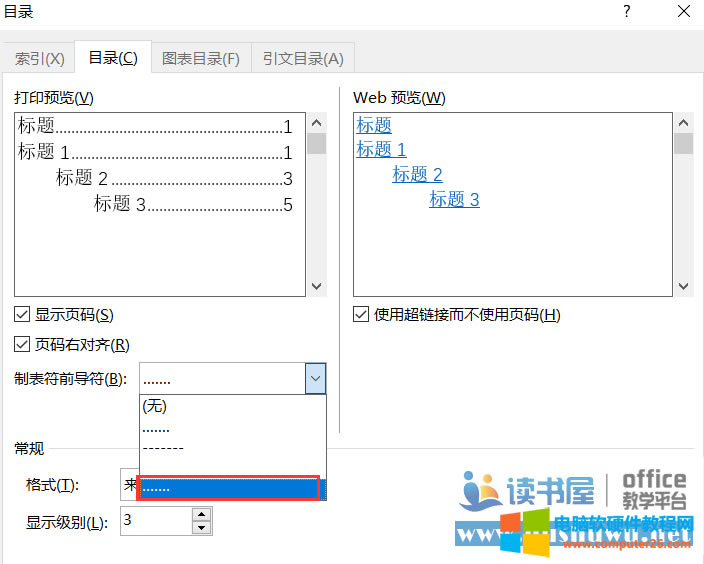This screenshot has width=704, height=564.
Task: Click the 制表符前导符 selected value field
Action: (x=223, y=379)
